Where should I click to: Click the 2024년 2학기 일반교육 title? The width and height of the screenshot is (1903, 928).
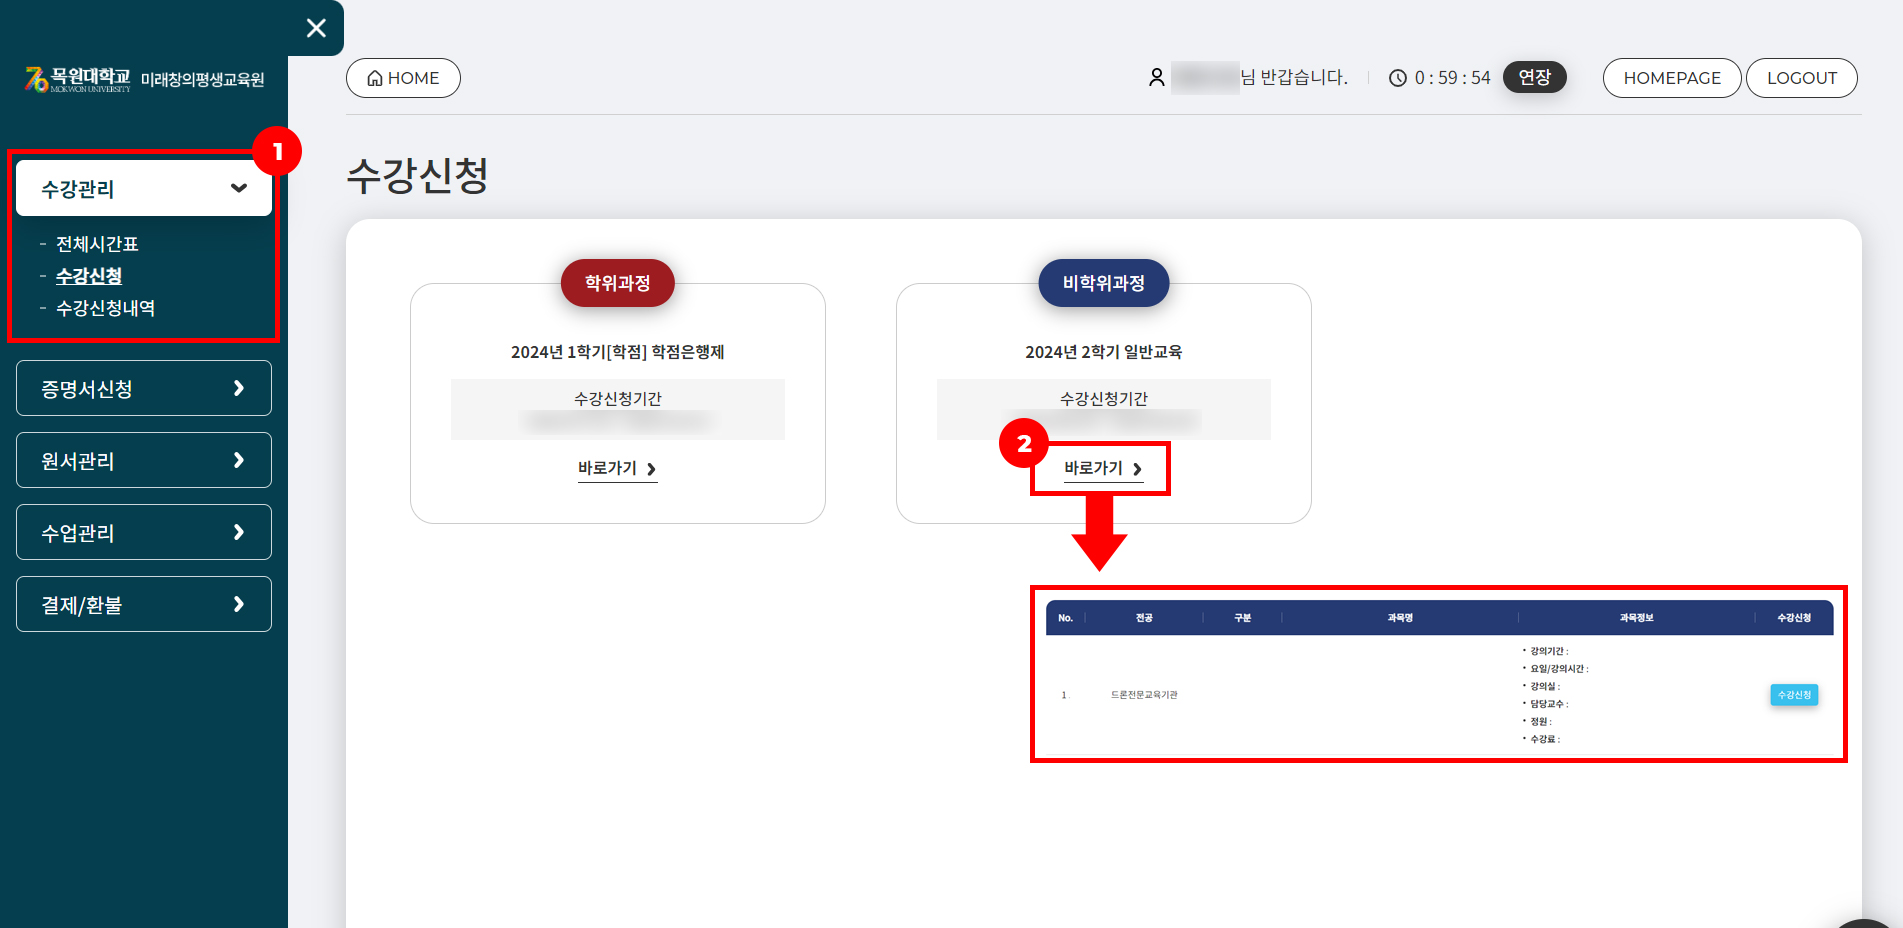click(1103, 352)
